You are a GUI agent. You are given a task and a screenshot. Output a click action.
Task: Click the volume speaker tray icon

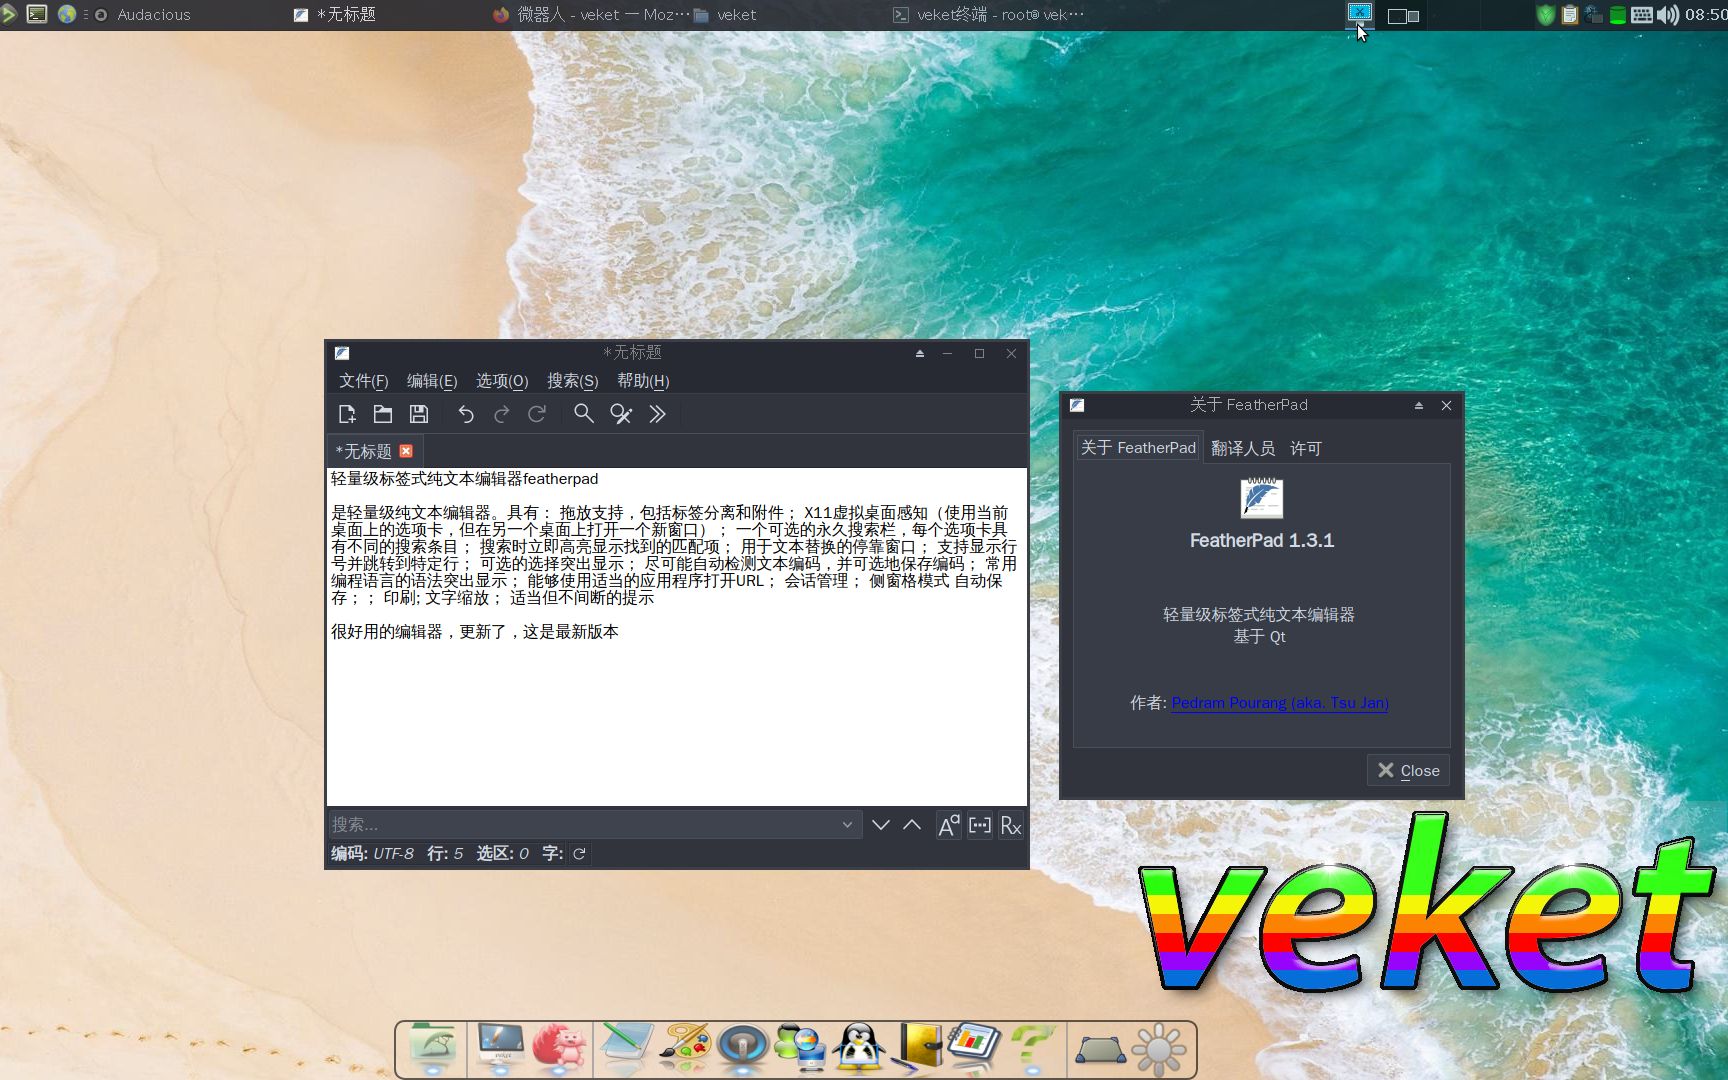point(1667,15)
